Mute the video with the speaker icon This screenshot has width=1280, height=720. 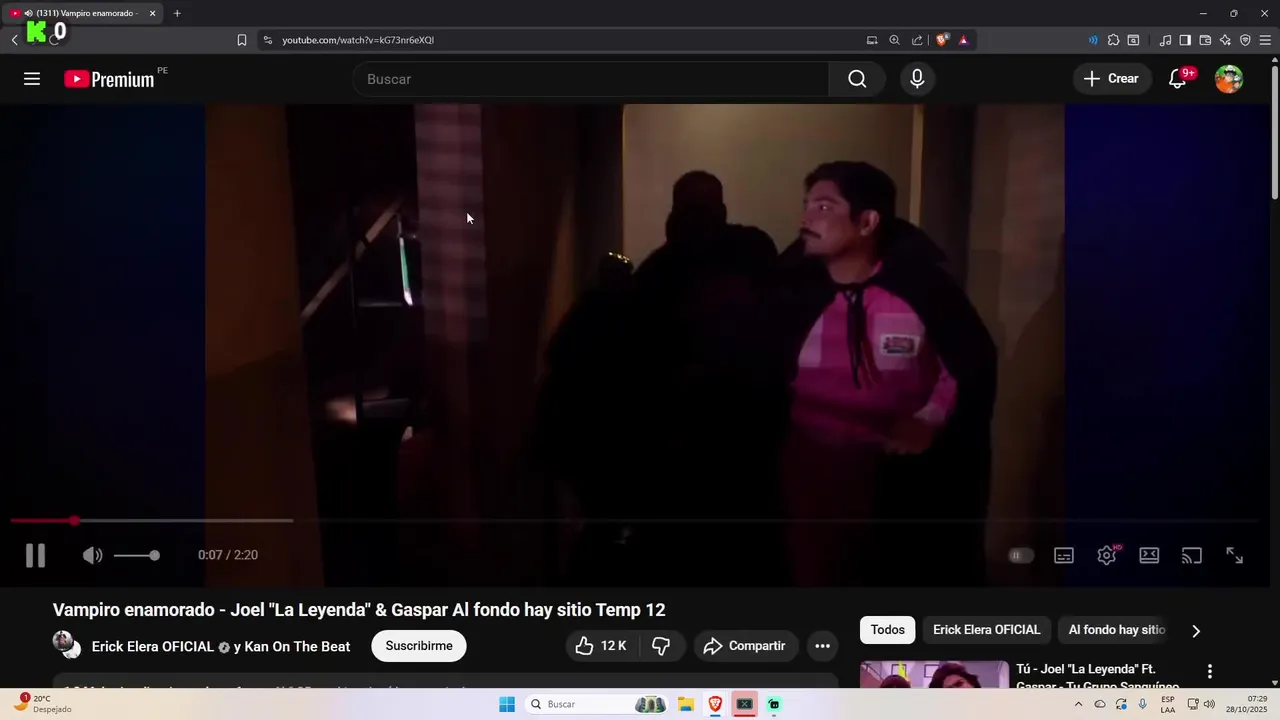coord(92,555)
